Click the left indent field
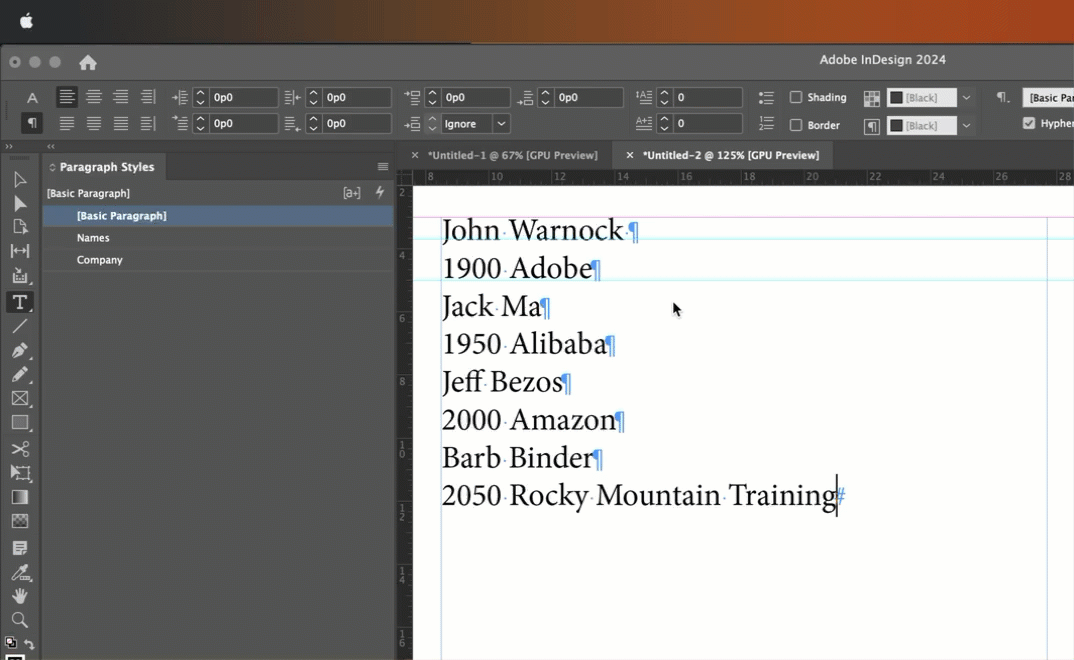1074x660 pixels. pos(243,97)
